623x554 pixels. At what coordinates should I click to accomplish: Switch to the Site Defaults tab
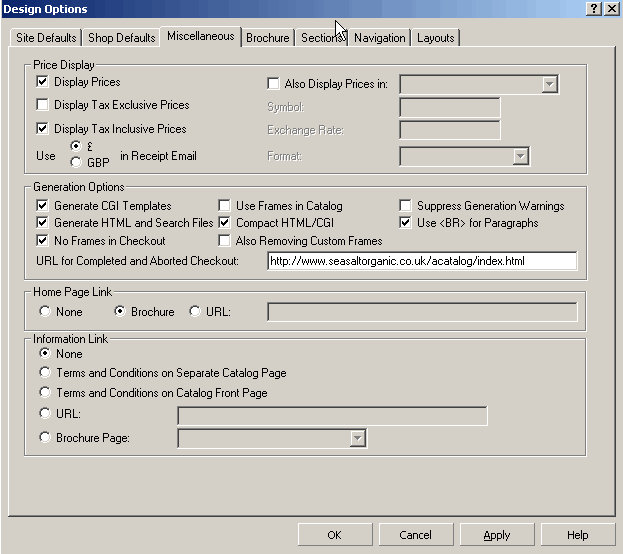pyautogui.click(x=44, y=38)
